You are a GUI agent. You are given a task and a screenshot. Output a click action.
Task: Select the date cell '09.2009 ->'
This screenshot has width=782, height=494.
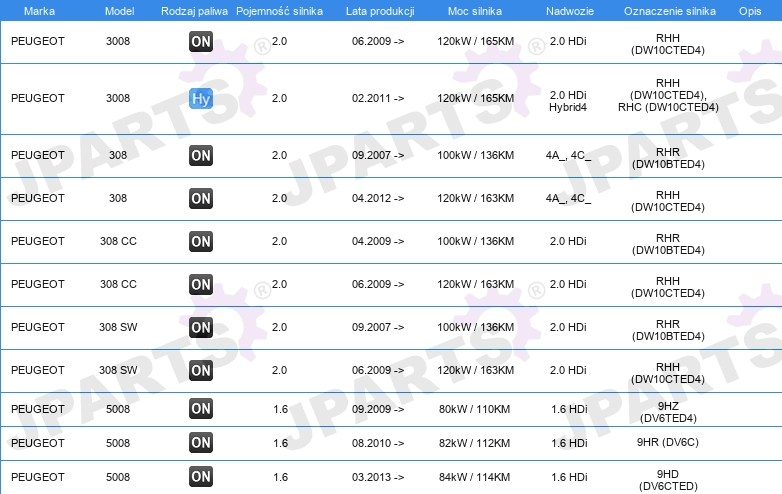pos(378,409)
